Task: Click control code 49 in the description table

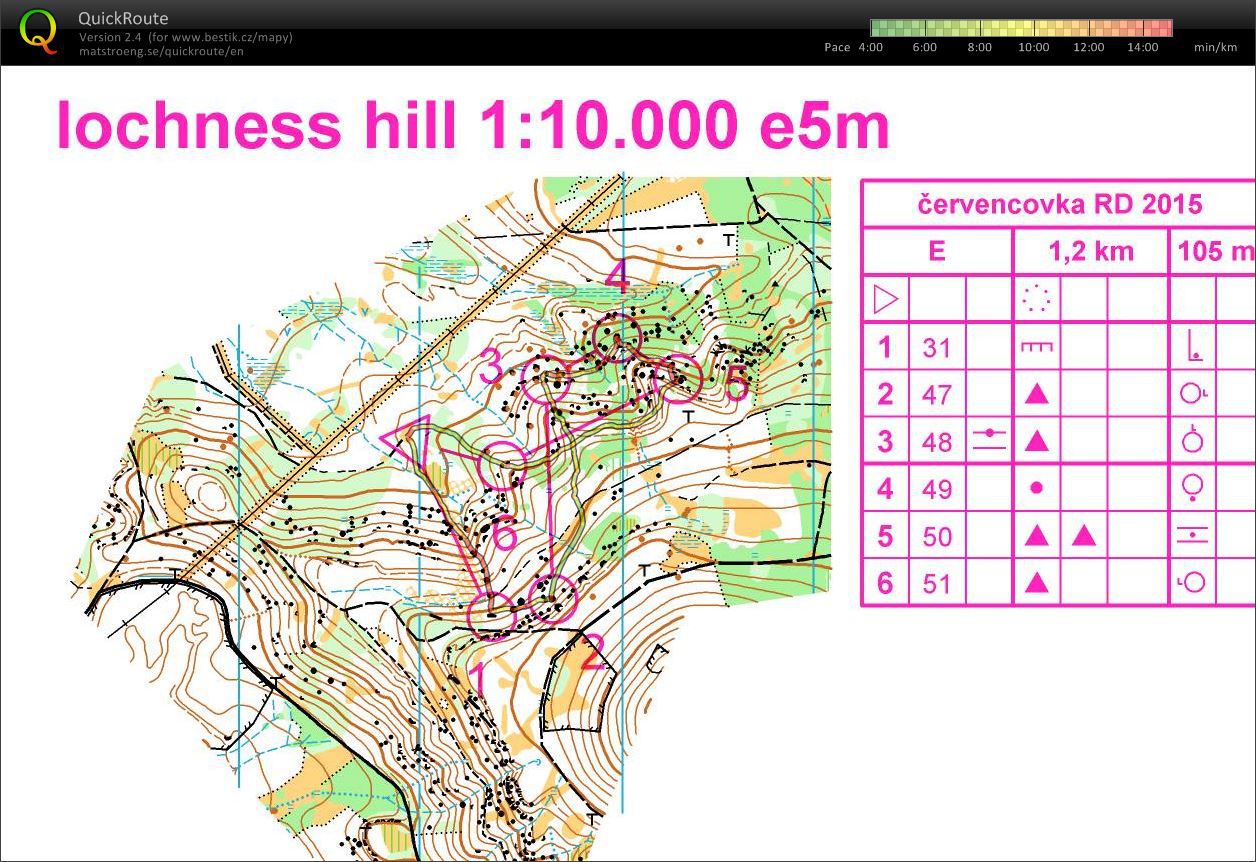Action: pyautogui.click(x=937, y=489)
